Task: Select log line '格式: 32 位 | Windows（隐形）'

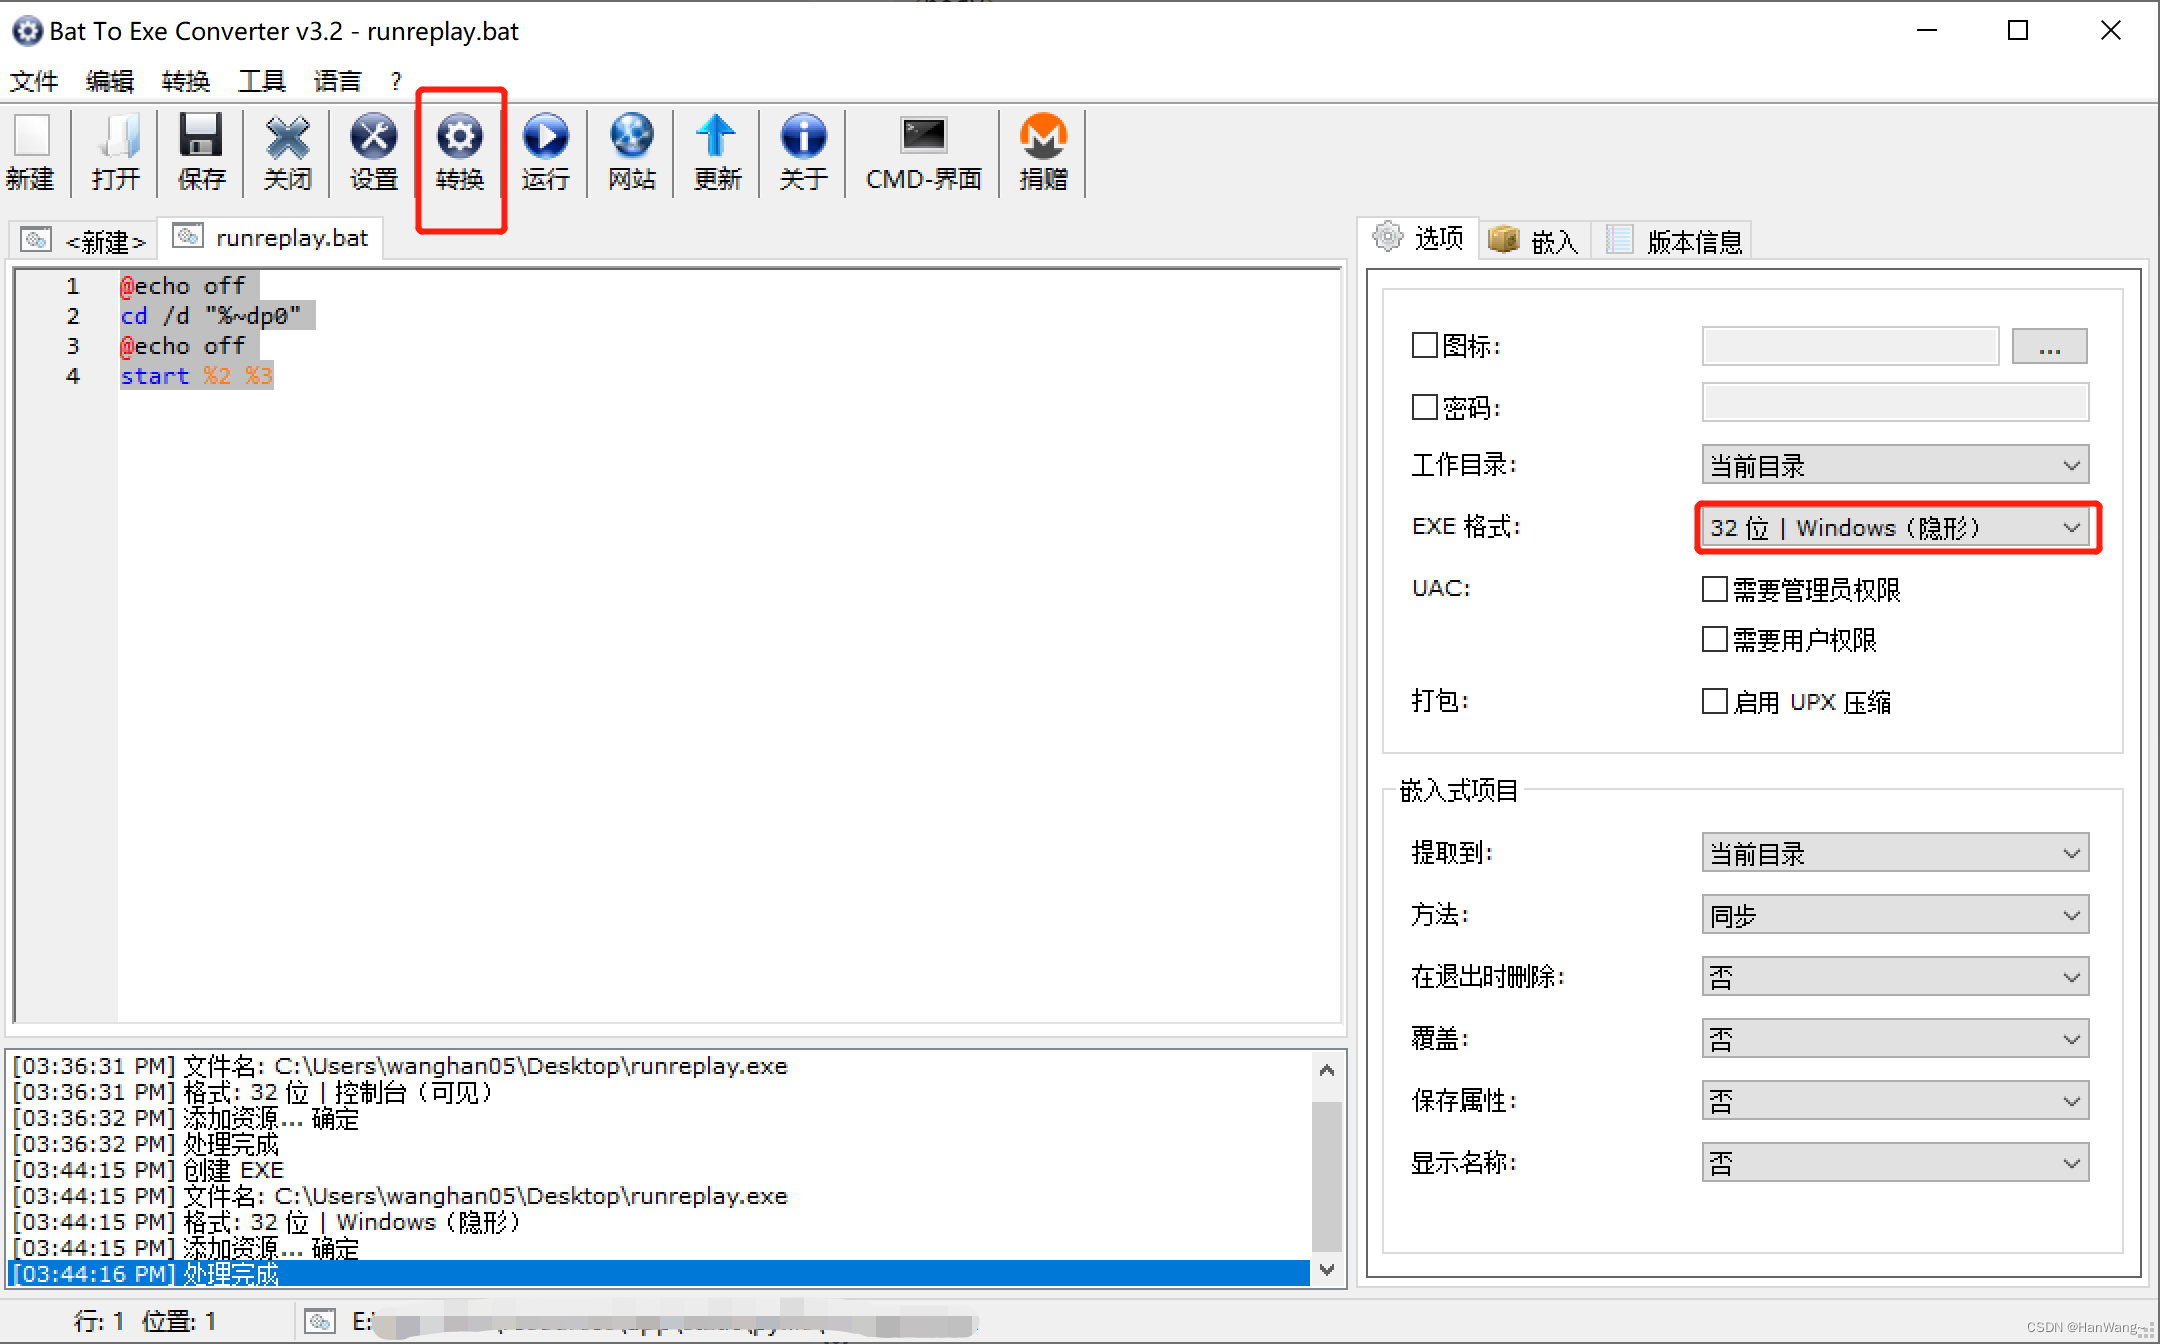Action: coord(266,1222)
